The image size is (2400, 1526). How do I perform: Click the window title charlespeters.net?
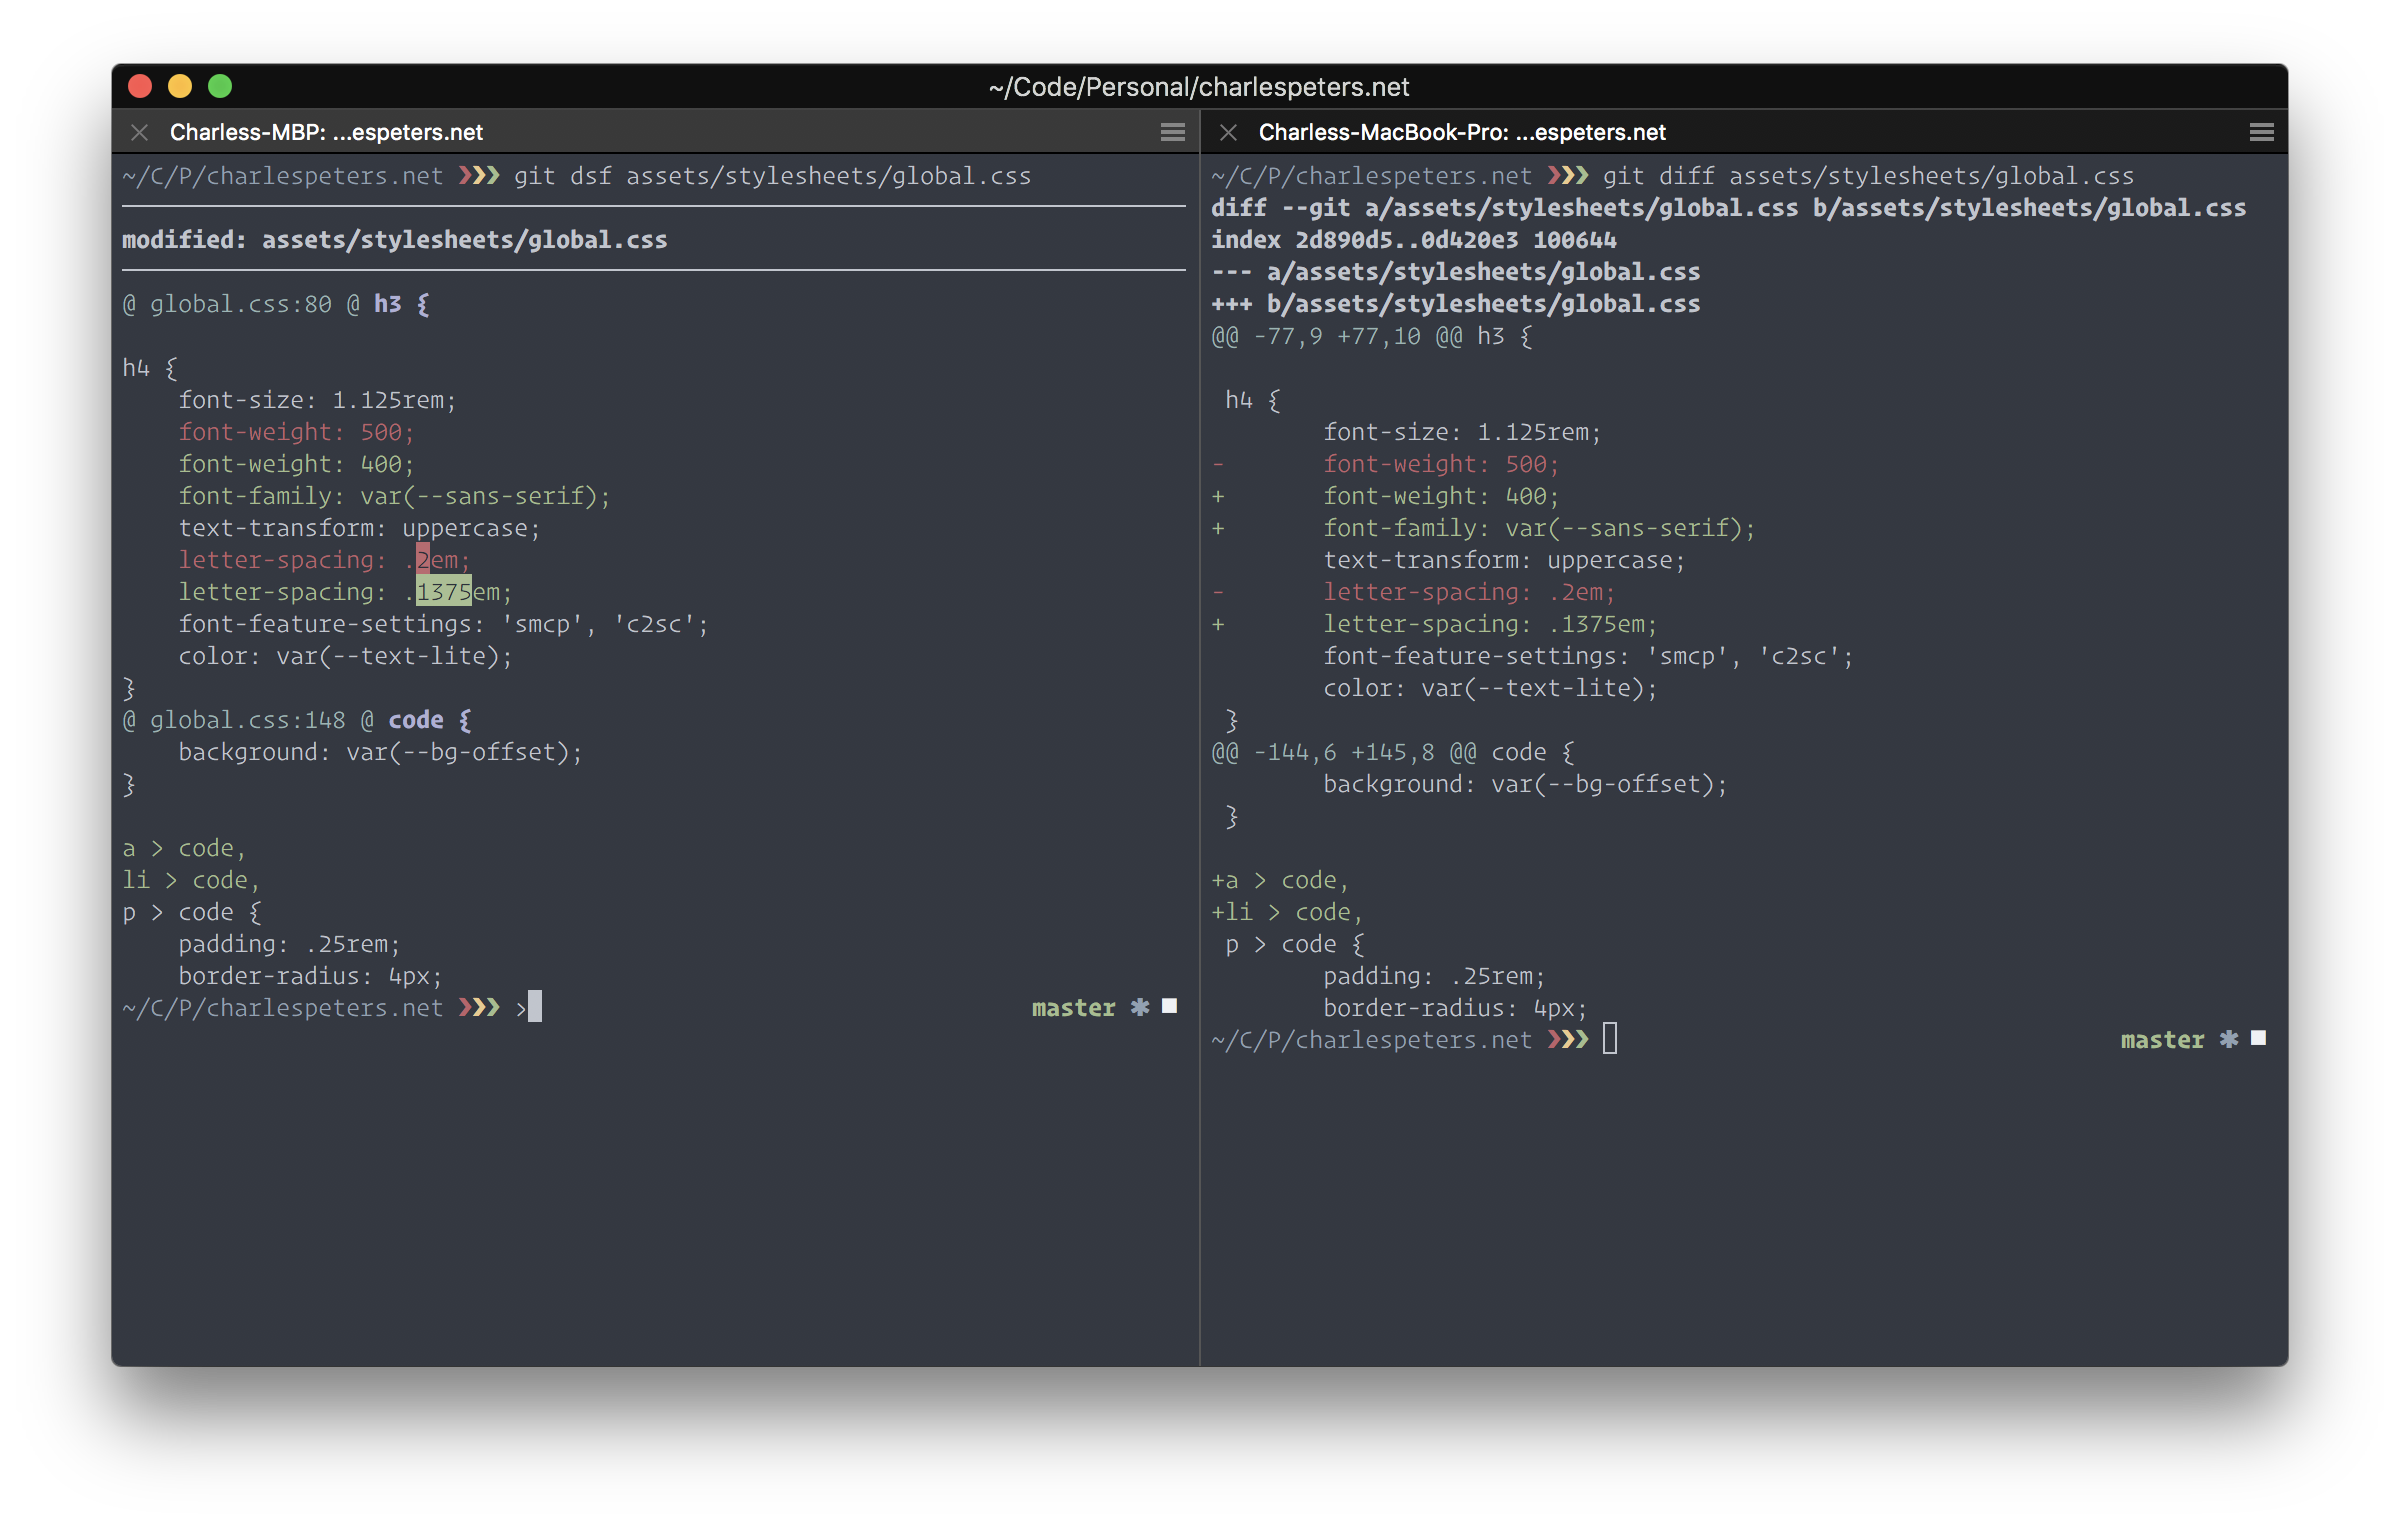pyautogui.click(x=1198, y=86)
